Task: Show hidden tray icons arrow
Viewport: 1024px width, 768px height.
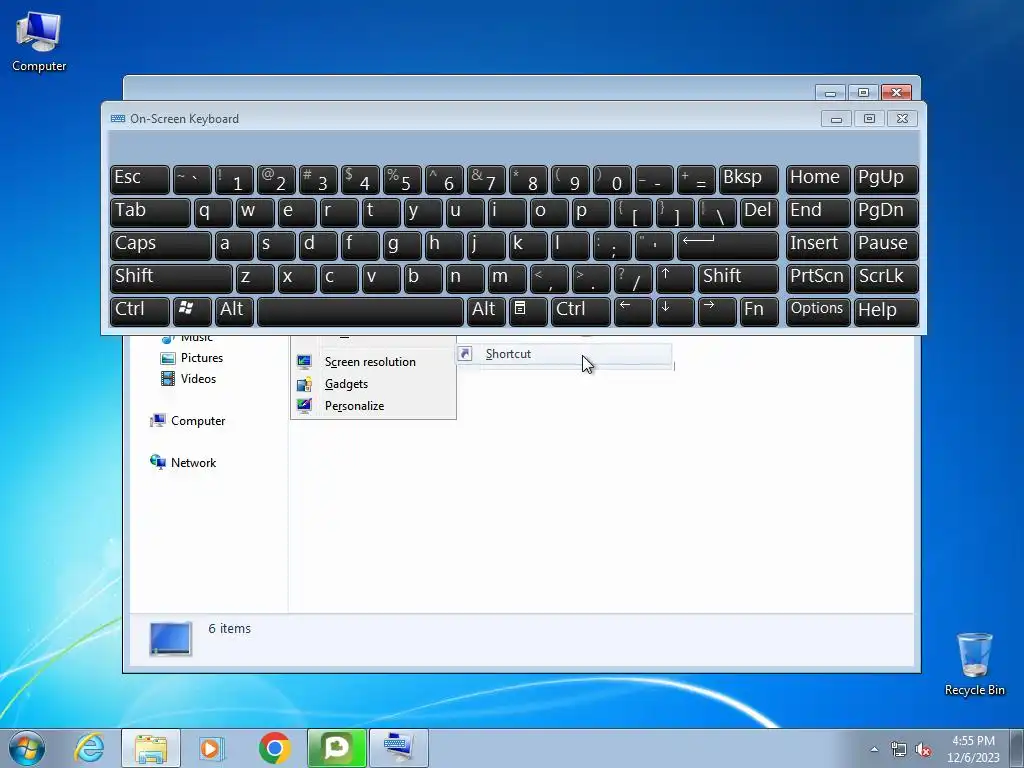Action: pyautogui.click(x=874, y=749)
